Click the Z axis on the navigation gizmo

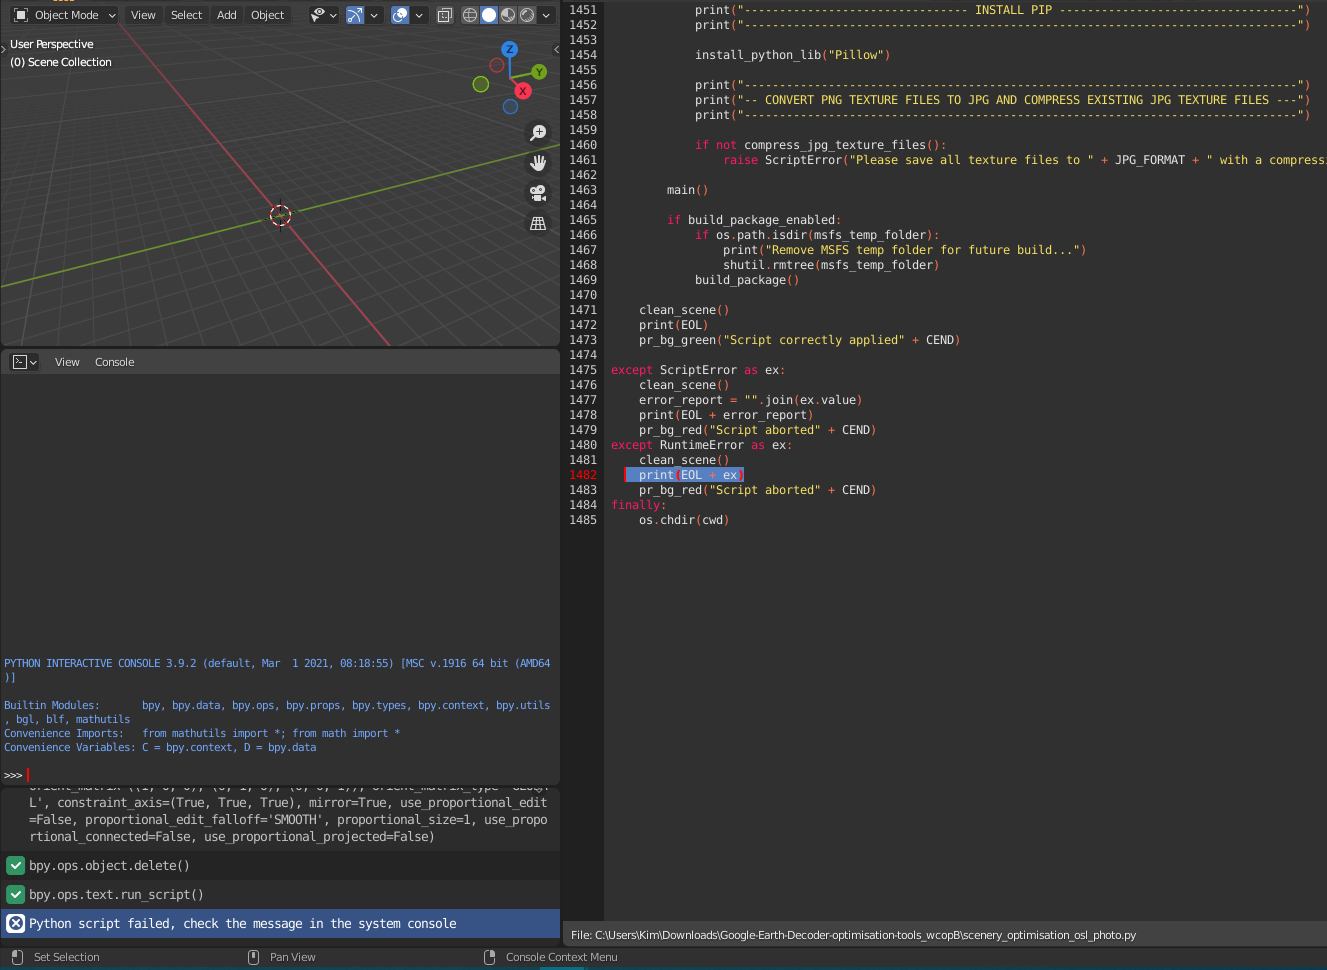(x=509, y=49)
